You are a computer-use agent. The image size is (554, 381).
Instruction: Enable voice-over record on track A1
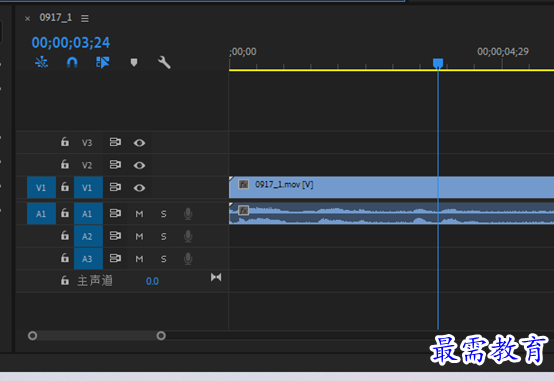[188, 214]
